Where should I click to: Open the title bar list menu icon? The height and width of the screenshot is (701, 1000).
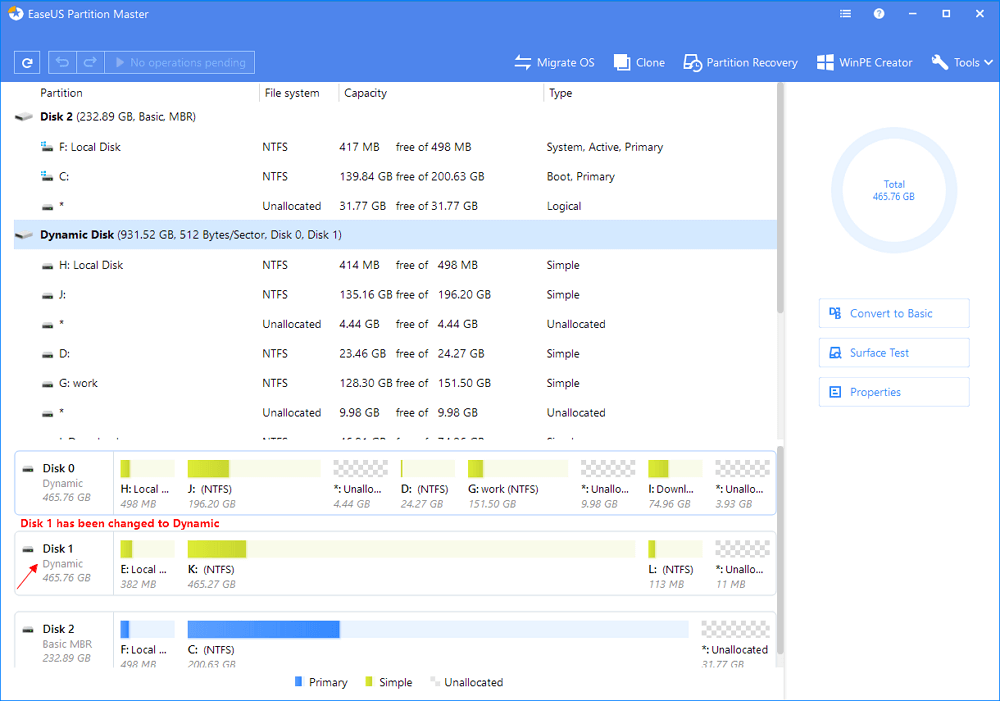(846, 15)
